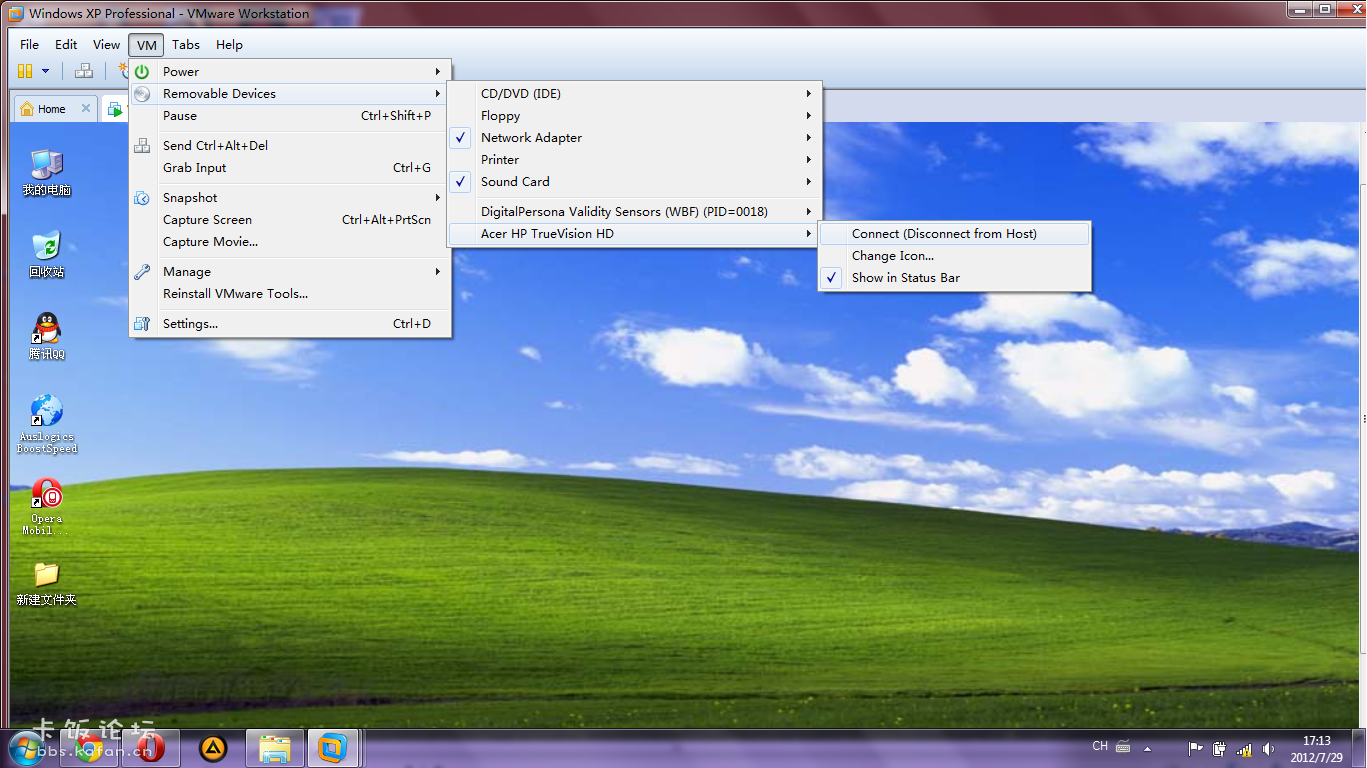1367x768 pixels.
Task: Select Pause in the VM menu
Action: (x=290, y=116)
